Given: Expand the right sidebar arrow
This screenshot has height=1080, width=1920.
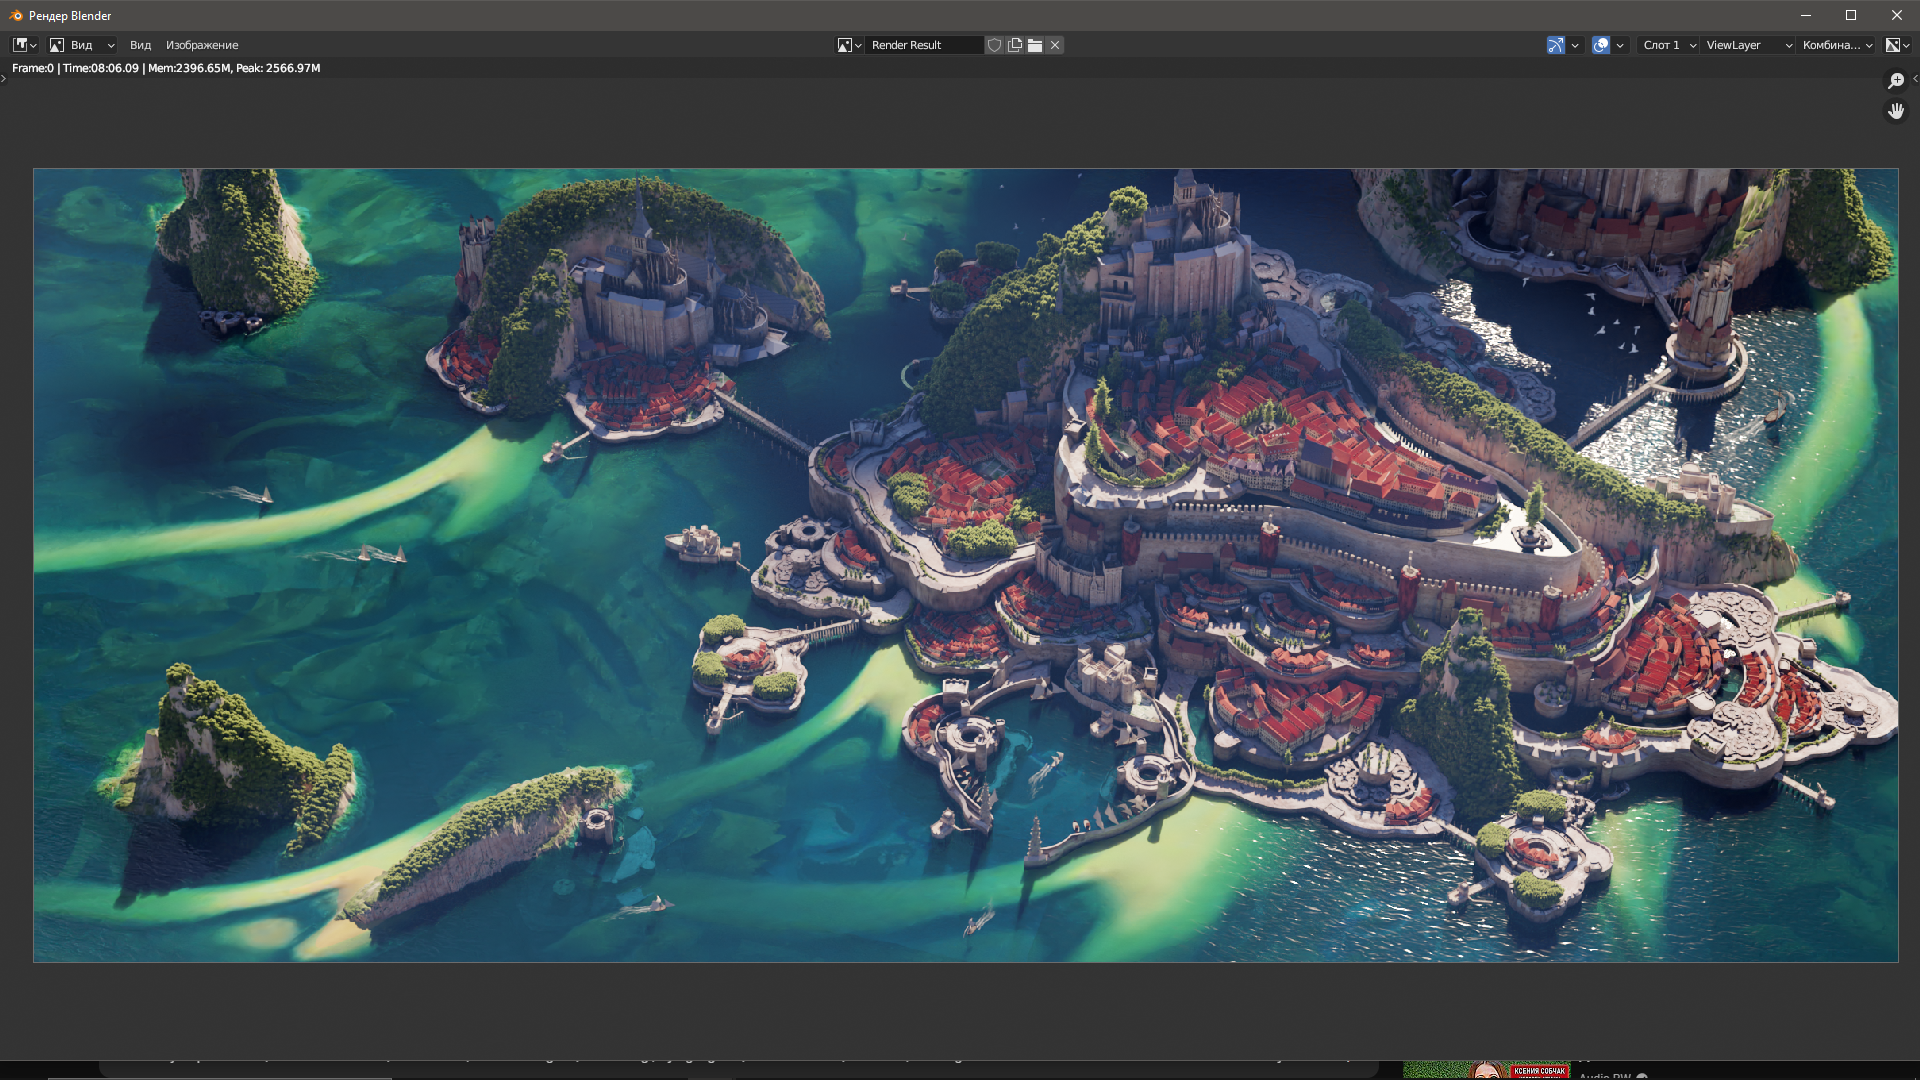Looking at the screenshot, I should tap(1915, 78).
